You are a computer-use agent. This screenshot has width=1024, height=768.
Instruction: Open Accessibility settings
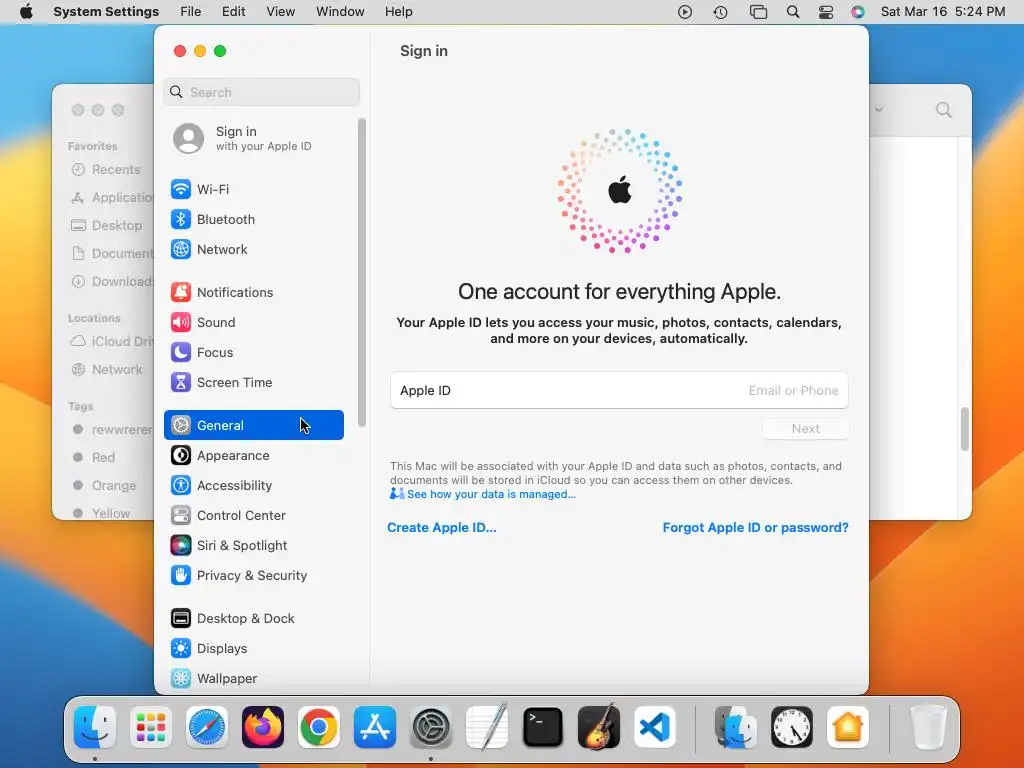(x=253, y=486)
